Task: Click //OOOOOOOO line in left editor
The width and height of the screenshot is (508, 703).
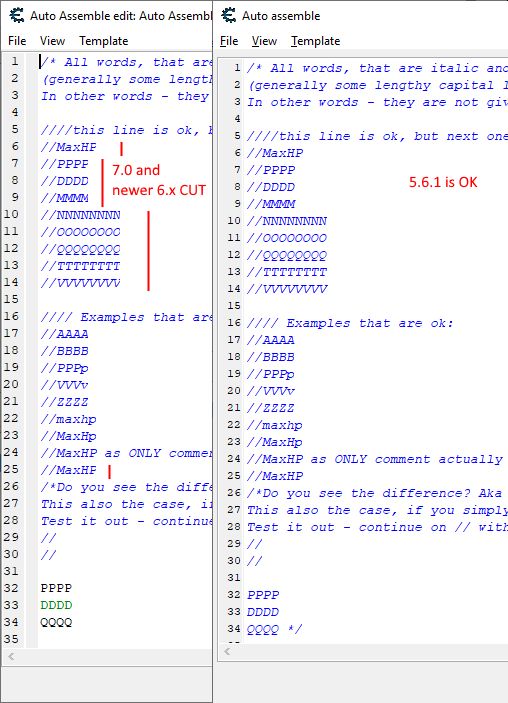Action: 80,232
